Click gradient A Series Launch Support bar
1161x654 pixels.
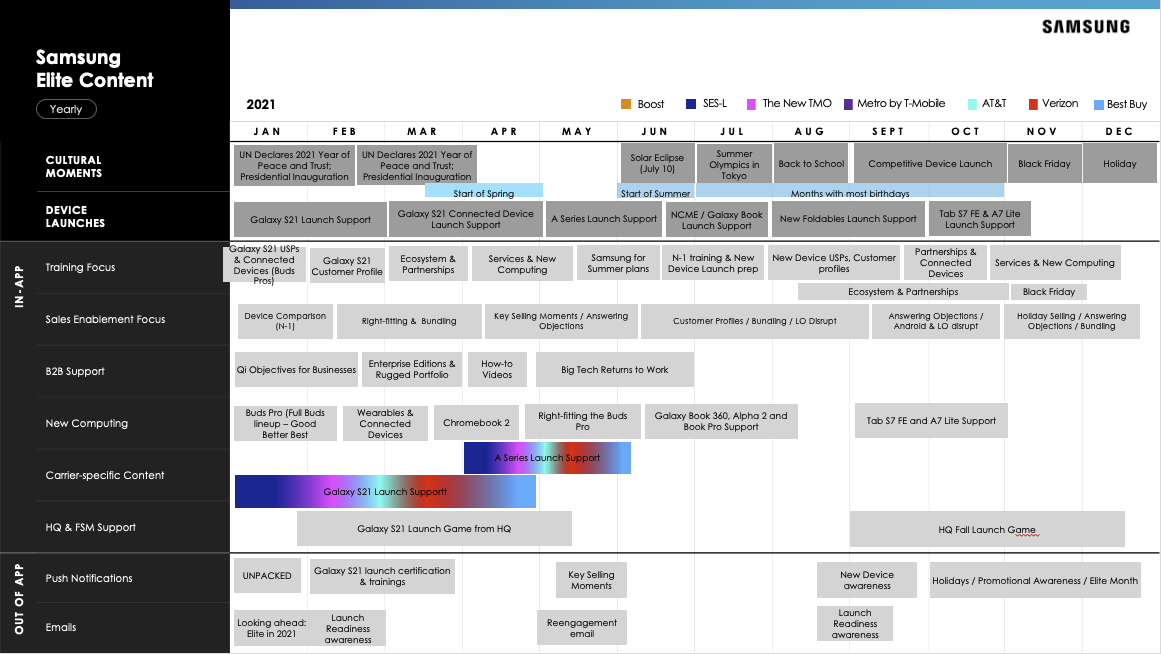click(547, 458)
